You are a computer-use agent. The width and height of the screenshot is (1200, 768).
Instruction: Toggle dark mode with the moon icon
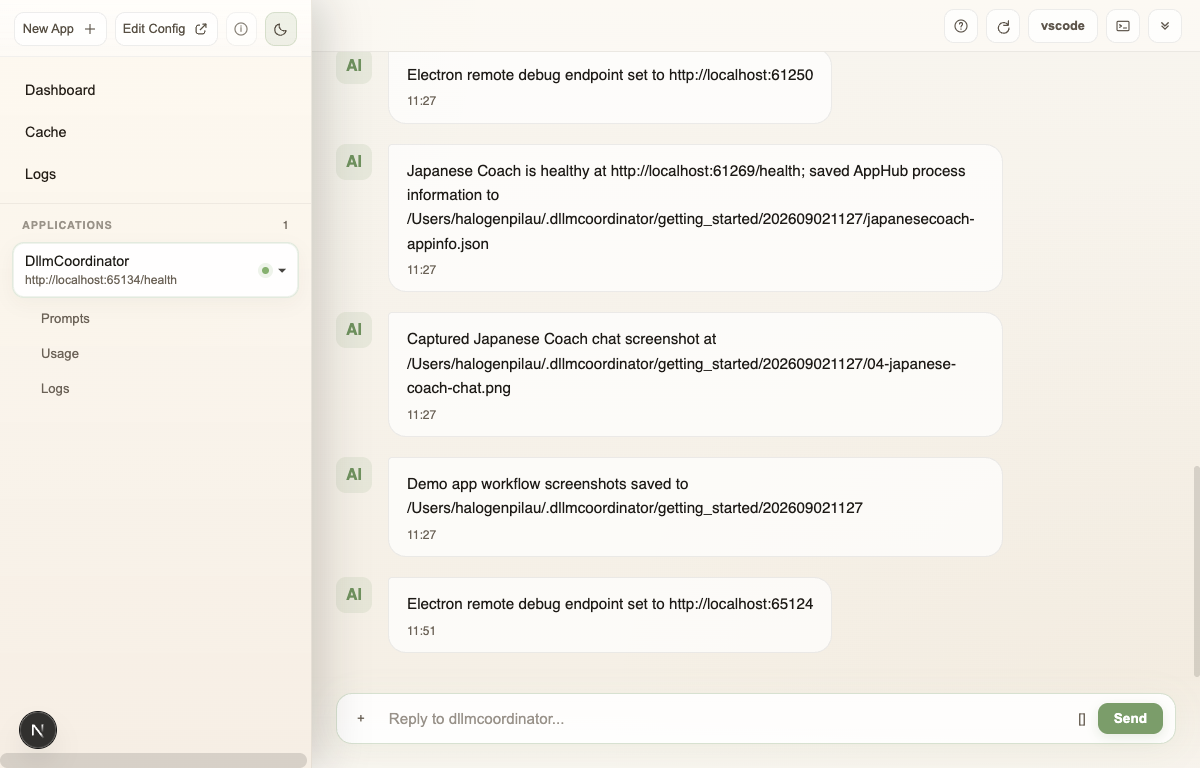coord(280,29)
